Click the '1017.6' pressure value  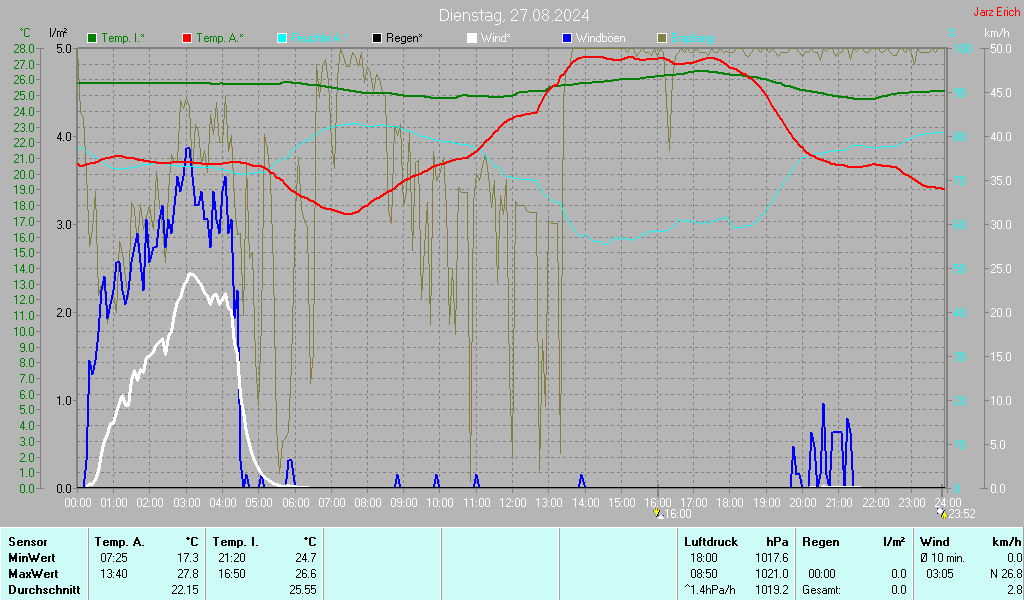[x=771, y=558]
